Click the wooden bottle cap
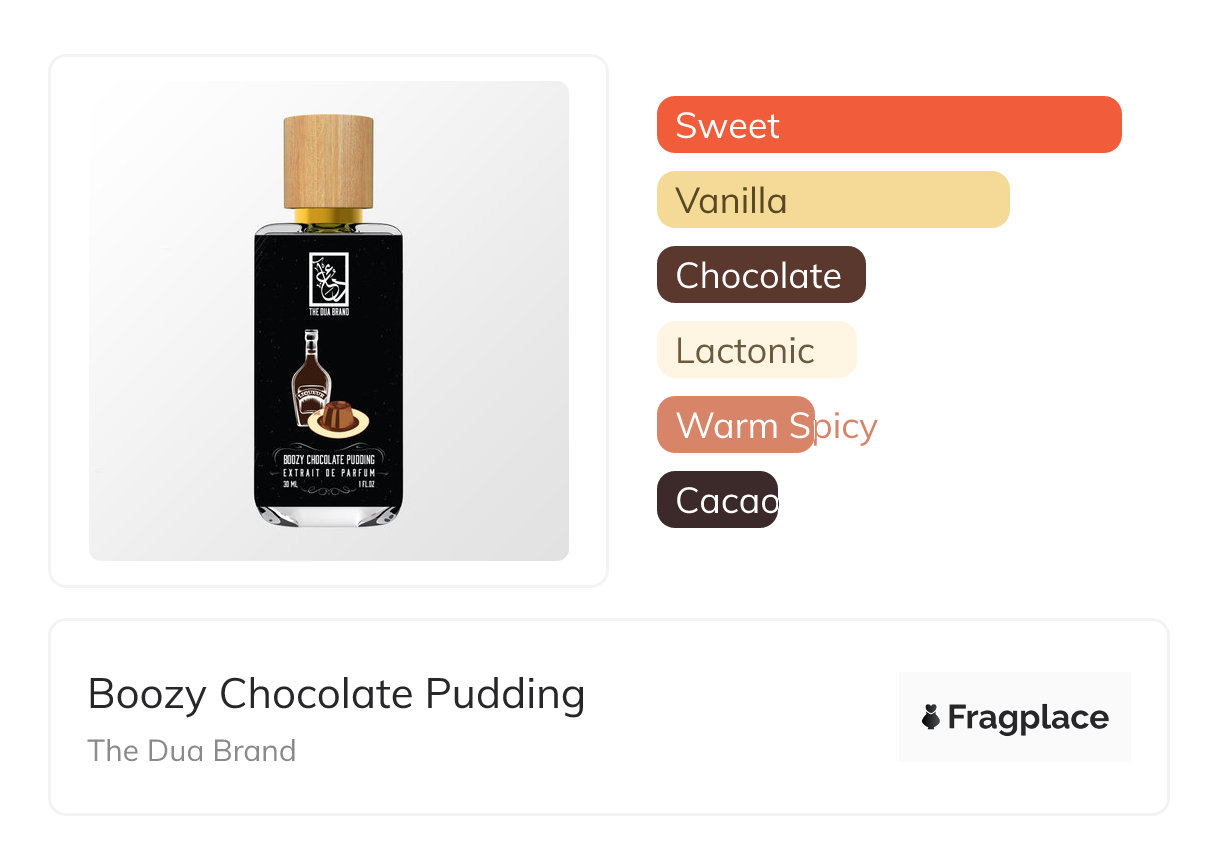1218x864 pixels. pyautogui.click(x=328, y=160)
